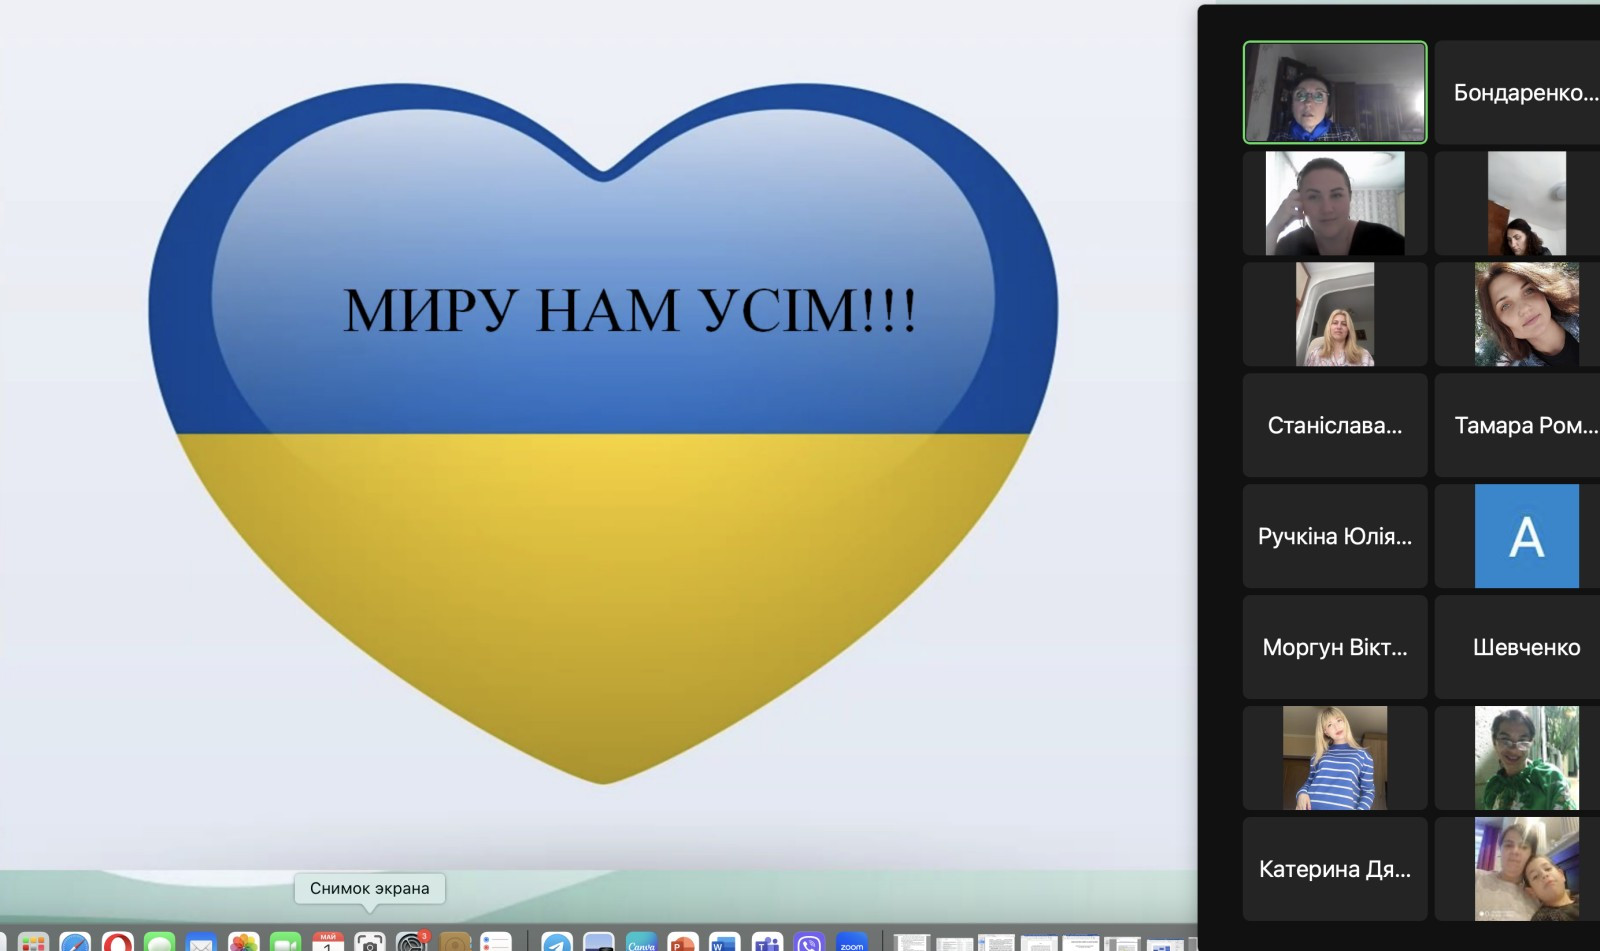Open the Messages app in the dock
The height and width of the screenshot is (951, 1600).
coord(159,942)
